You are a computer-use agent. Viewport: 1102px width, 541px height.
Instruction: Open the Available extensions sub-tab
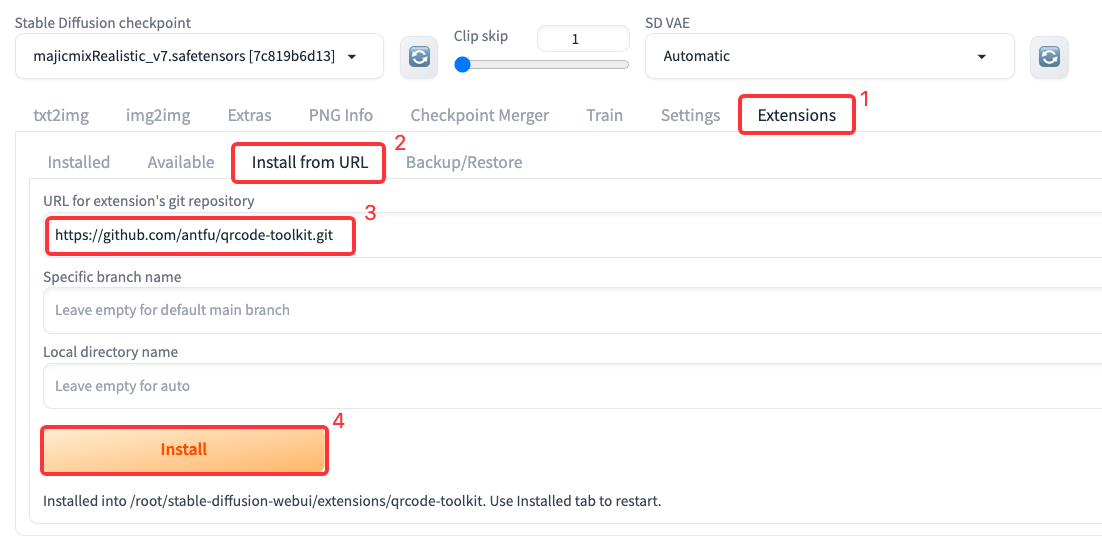[x=181, y=162]
